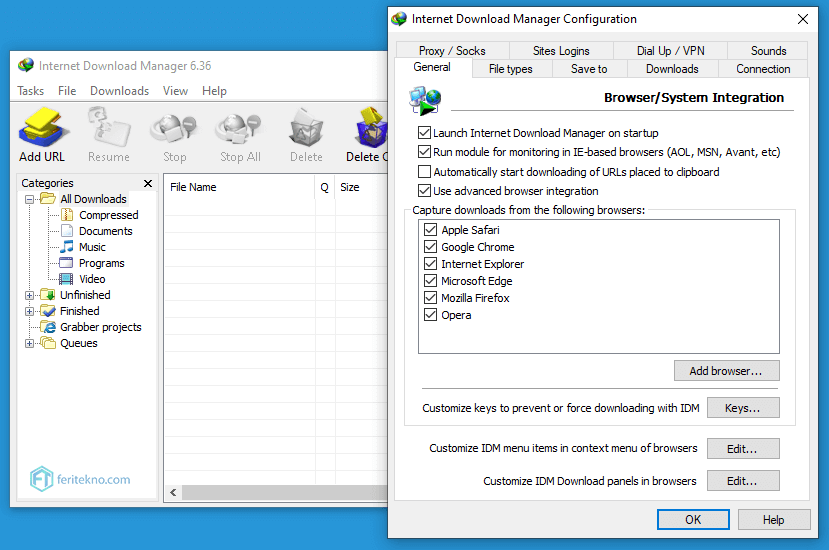Screen dimensions: 829x550
Task: Switch to the Proxy / Socks tab
Action: 452,51
